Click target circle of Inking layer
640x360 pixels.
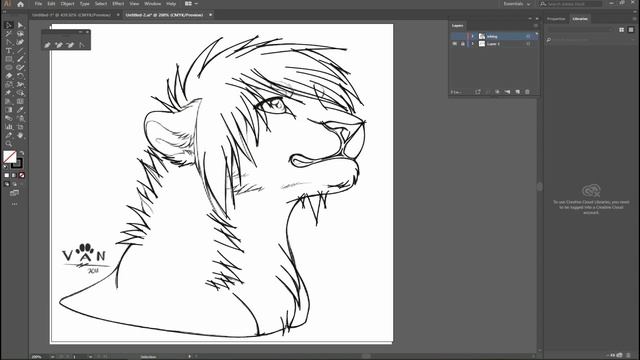(528, 36)
